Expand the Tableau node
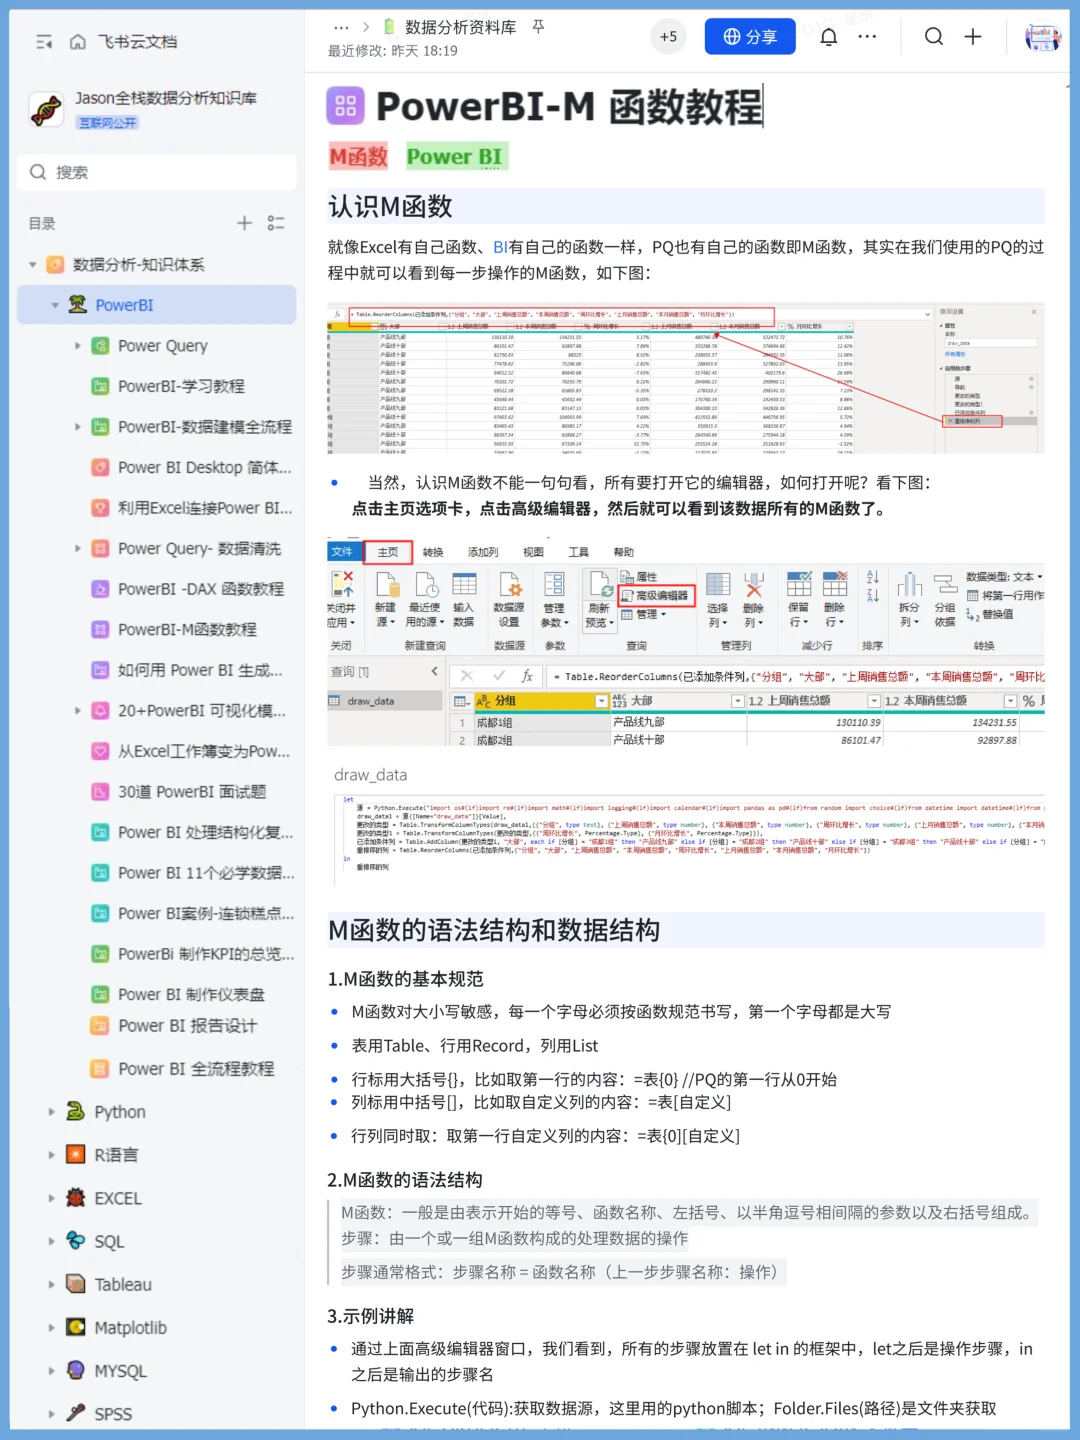The width and height of the screenshot is (1080, 1440). click(x=52, y=1284)
